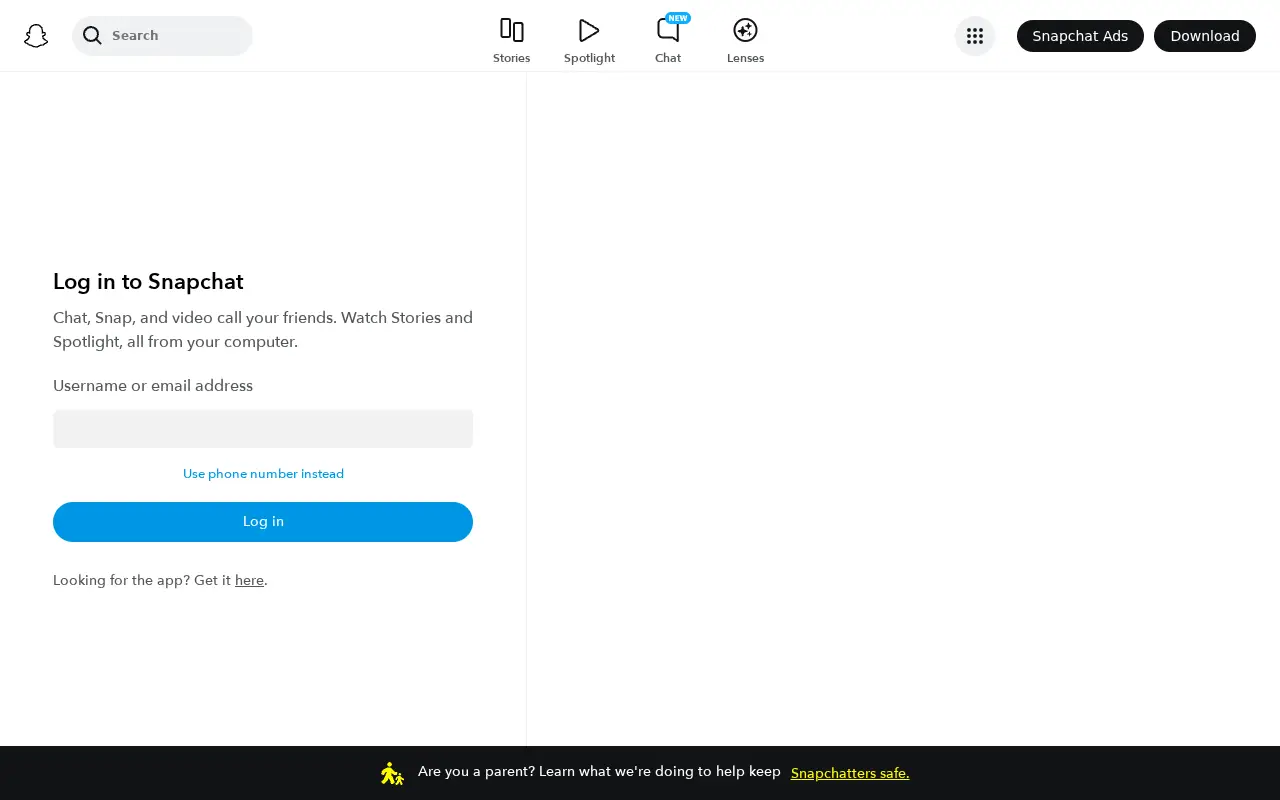This screenshot has height=800, width=1280.
Task: Click the Snapchat Ads button
Action: pos(1080,36)
